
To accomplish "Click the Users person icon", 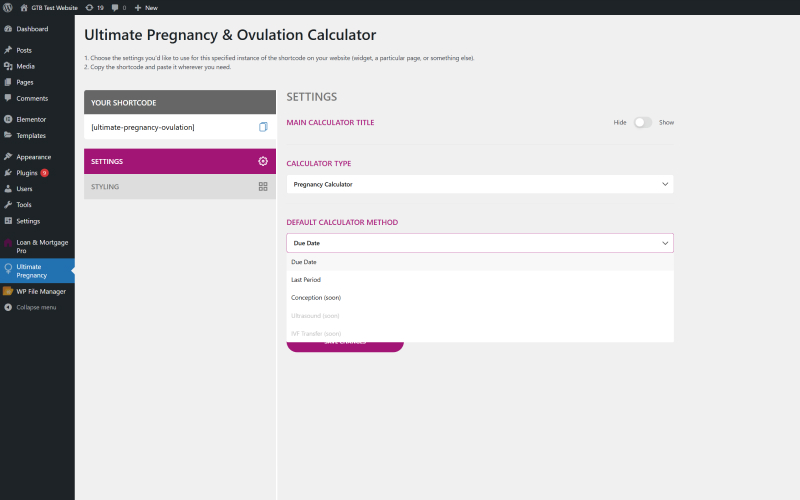I will tap(8, 189).
